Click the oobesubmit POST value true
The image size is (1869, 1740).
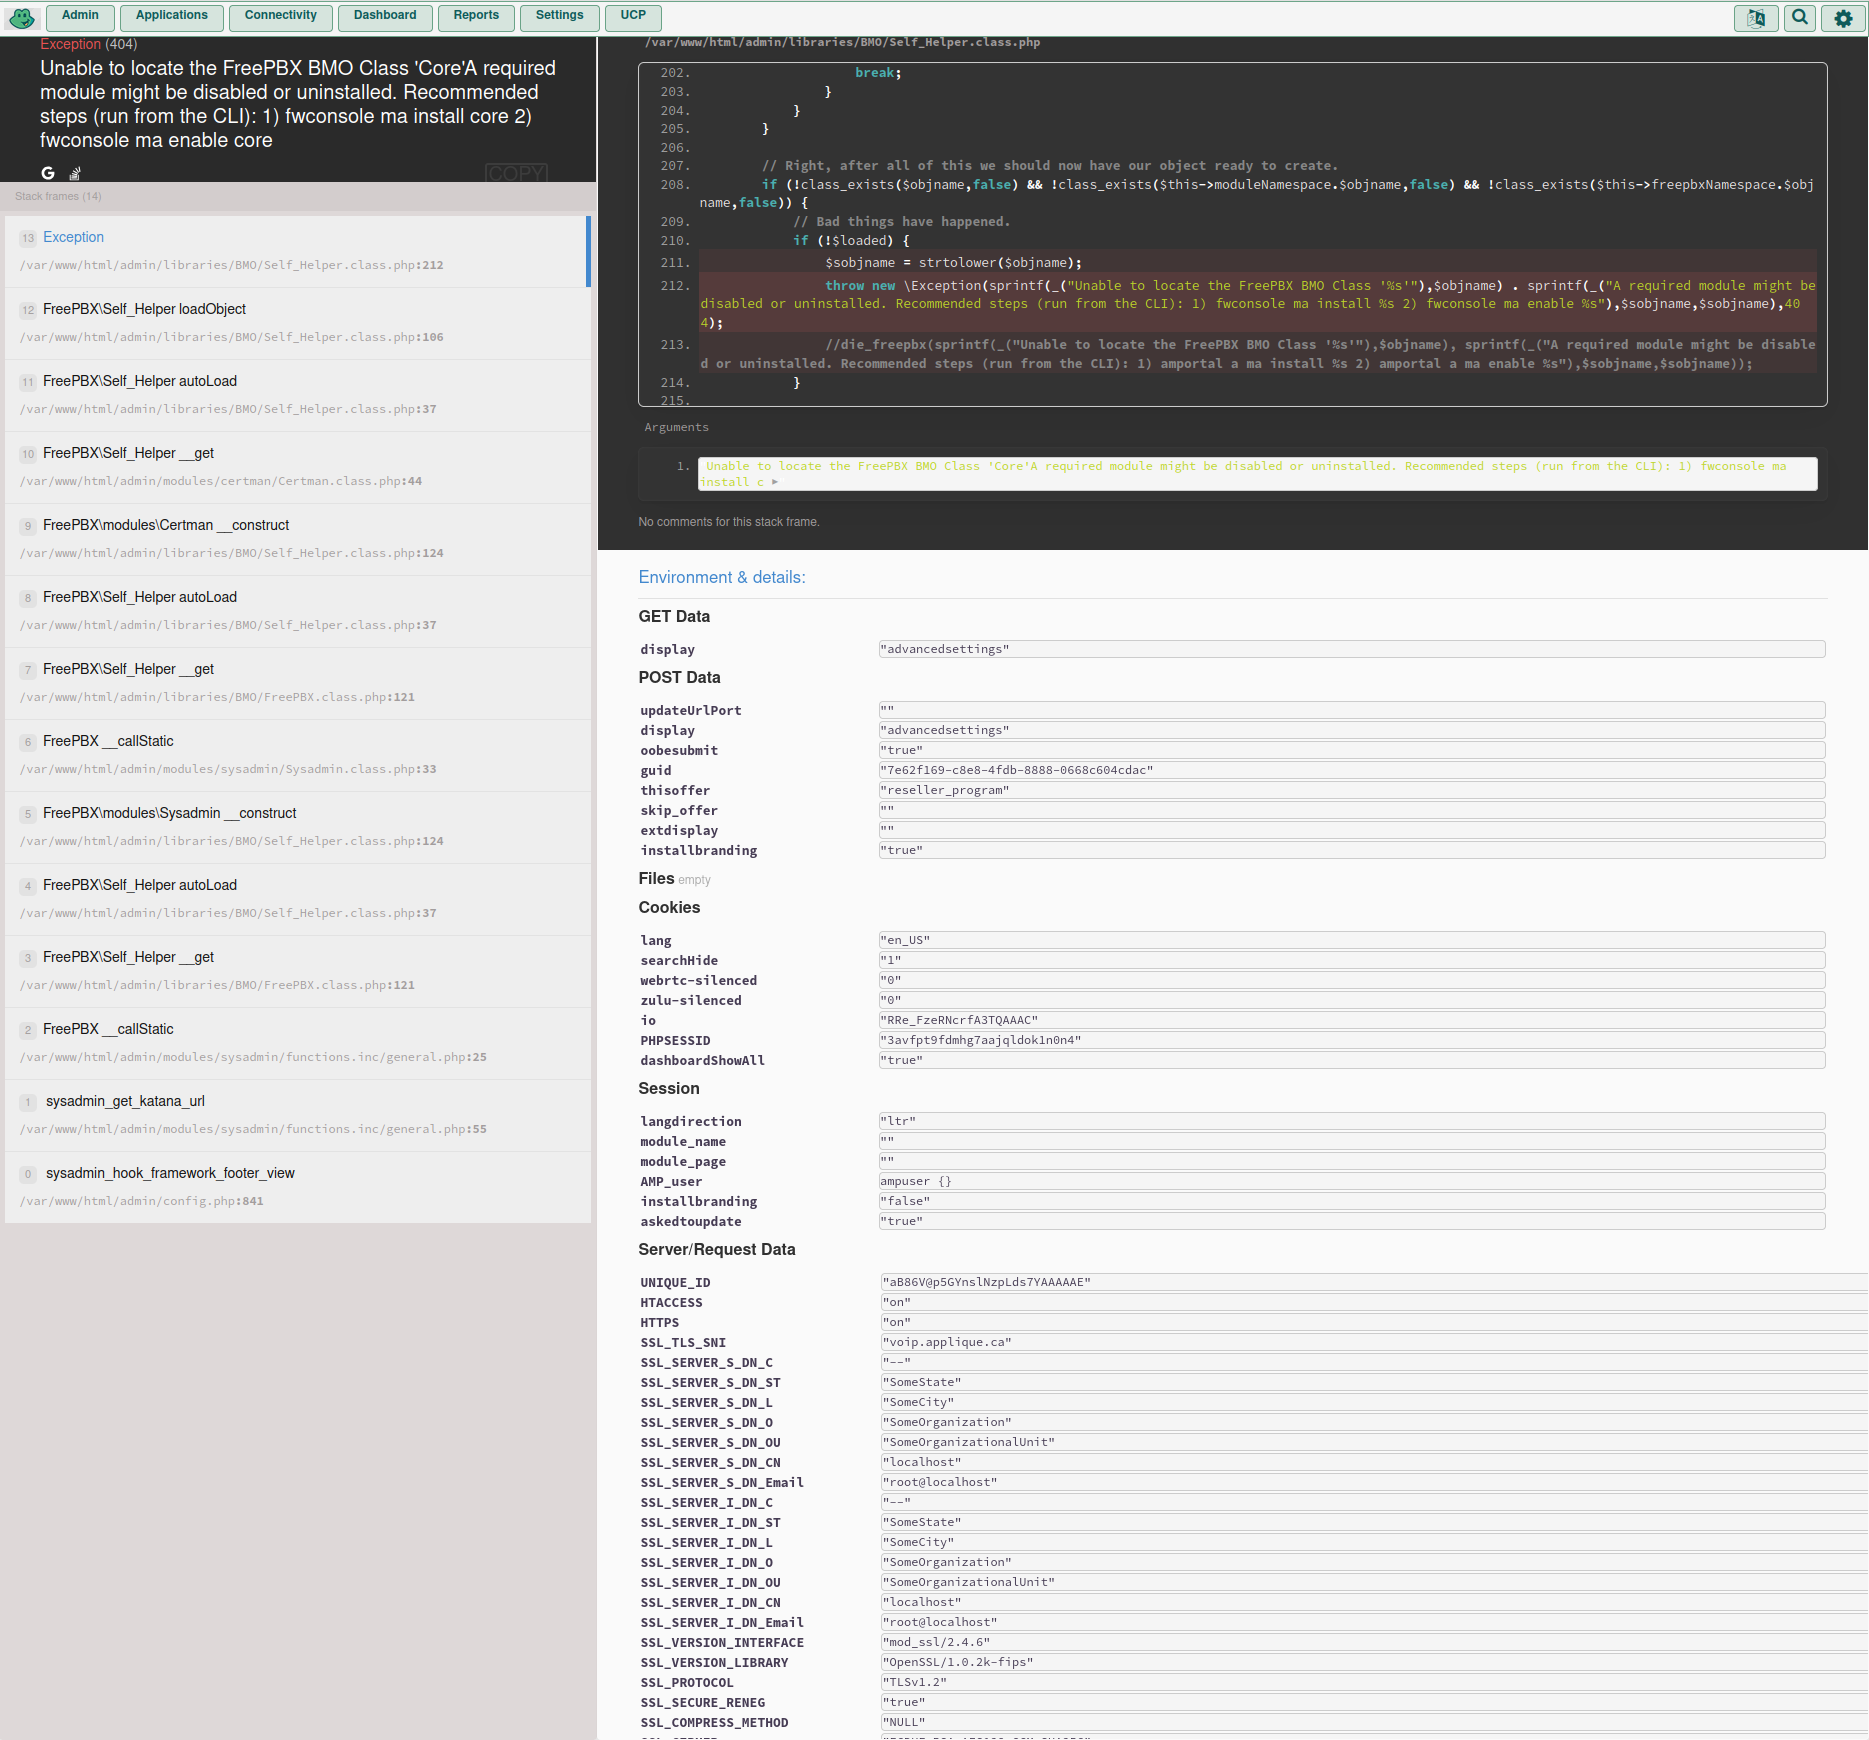point(1352,750)
